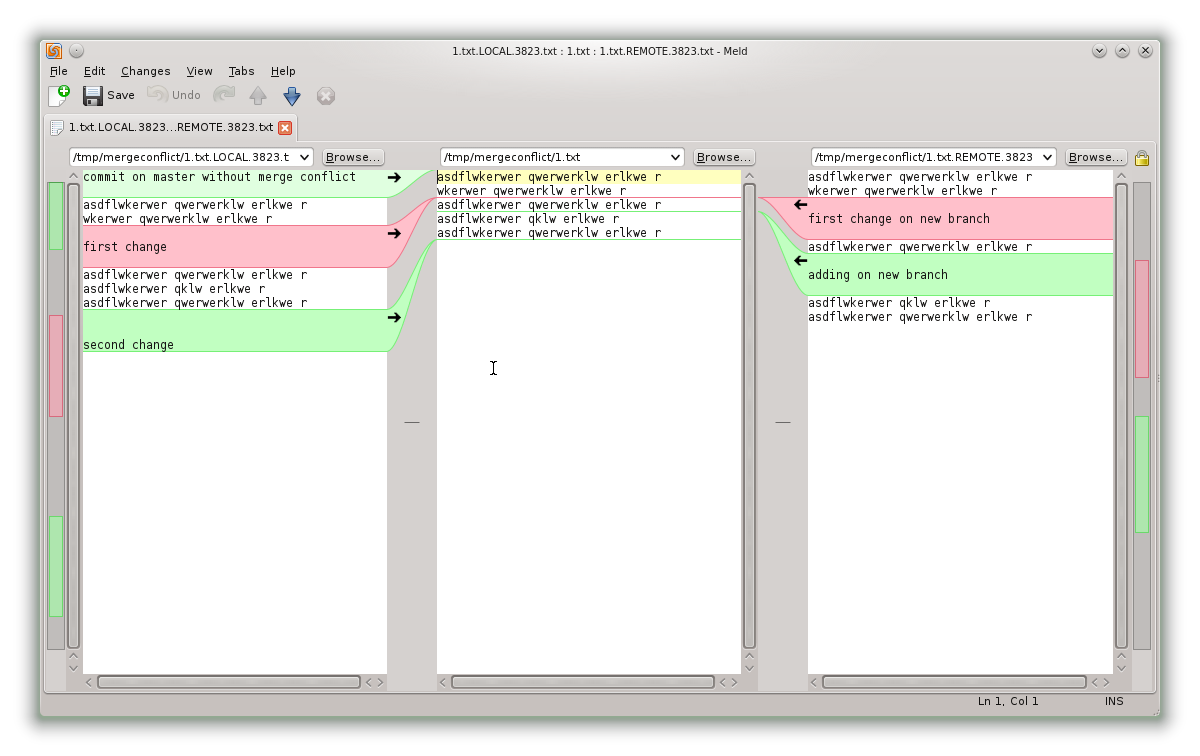Jump to next change with blue down arrow
This screenshot has height=756, width=1200.
pyautogui.click(x=292, y=95)
